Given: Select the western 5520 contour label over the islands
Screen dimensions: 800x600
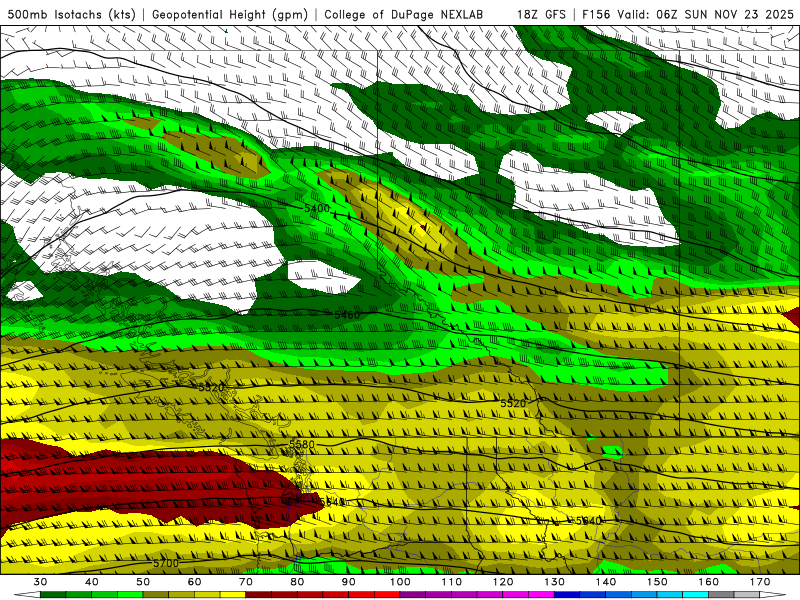Looking at the screenshot, I should pyautogui.click(x=211, y=388).
